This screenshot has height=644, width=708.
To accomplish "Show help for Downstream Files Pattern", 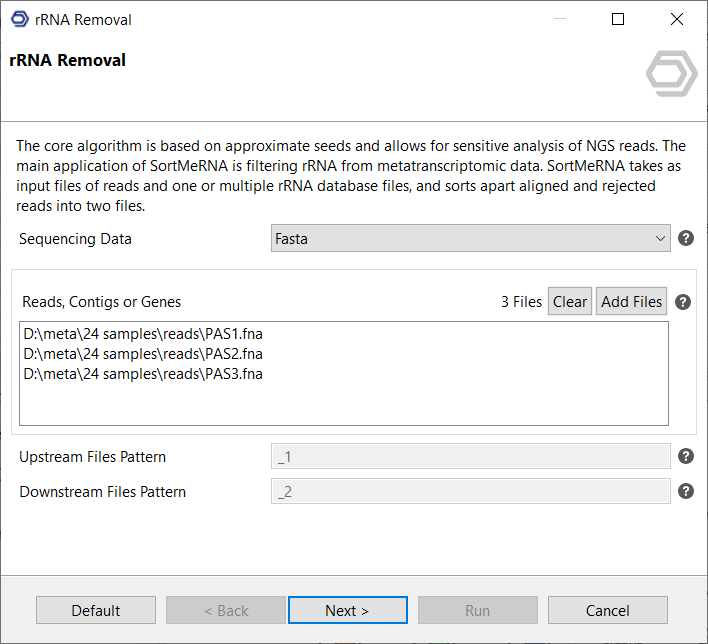I will point(686,491).
